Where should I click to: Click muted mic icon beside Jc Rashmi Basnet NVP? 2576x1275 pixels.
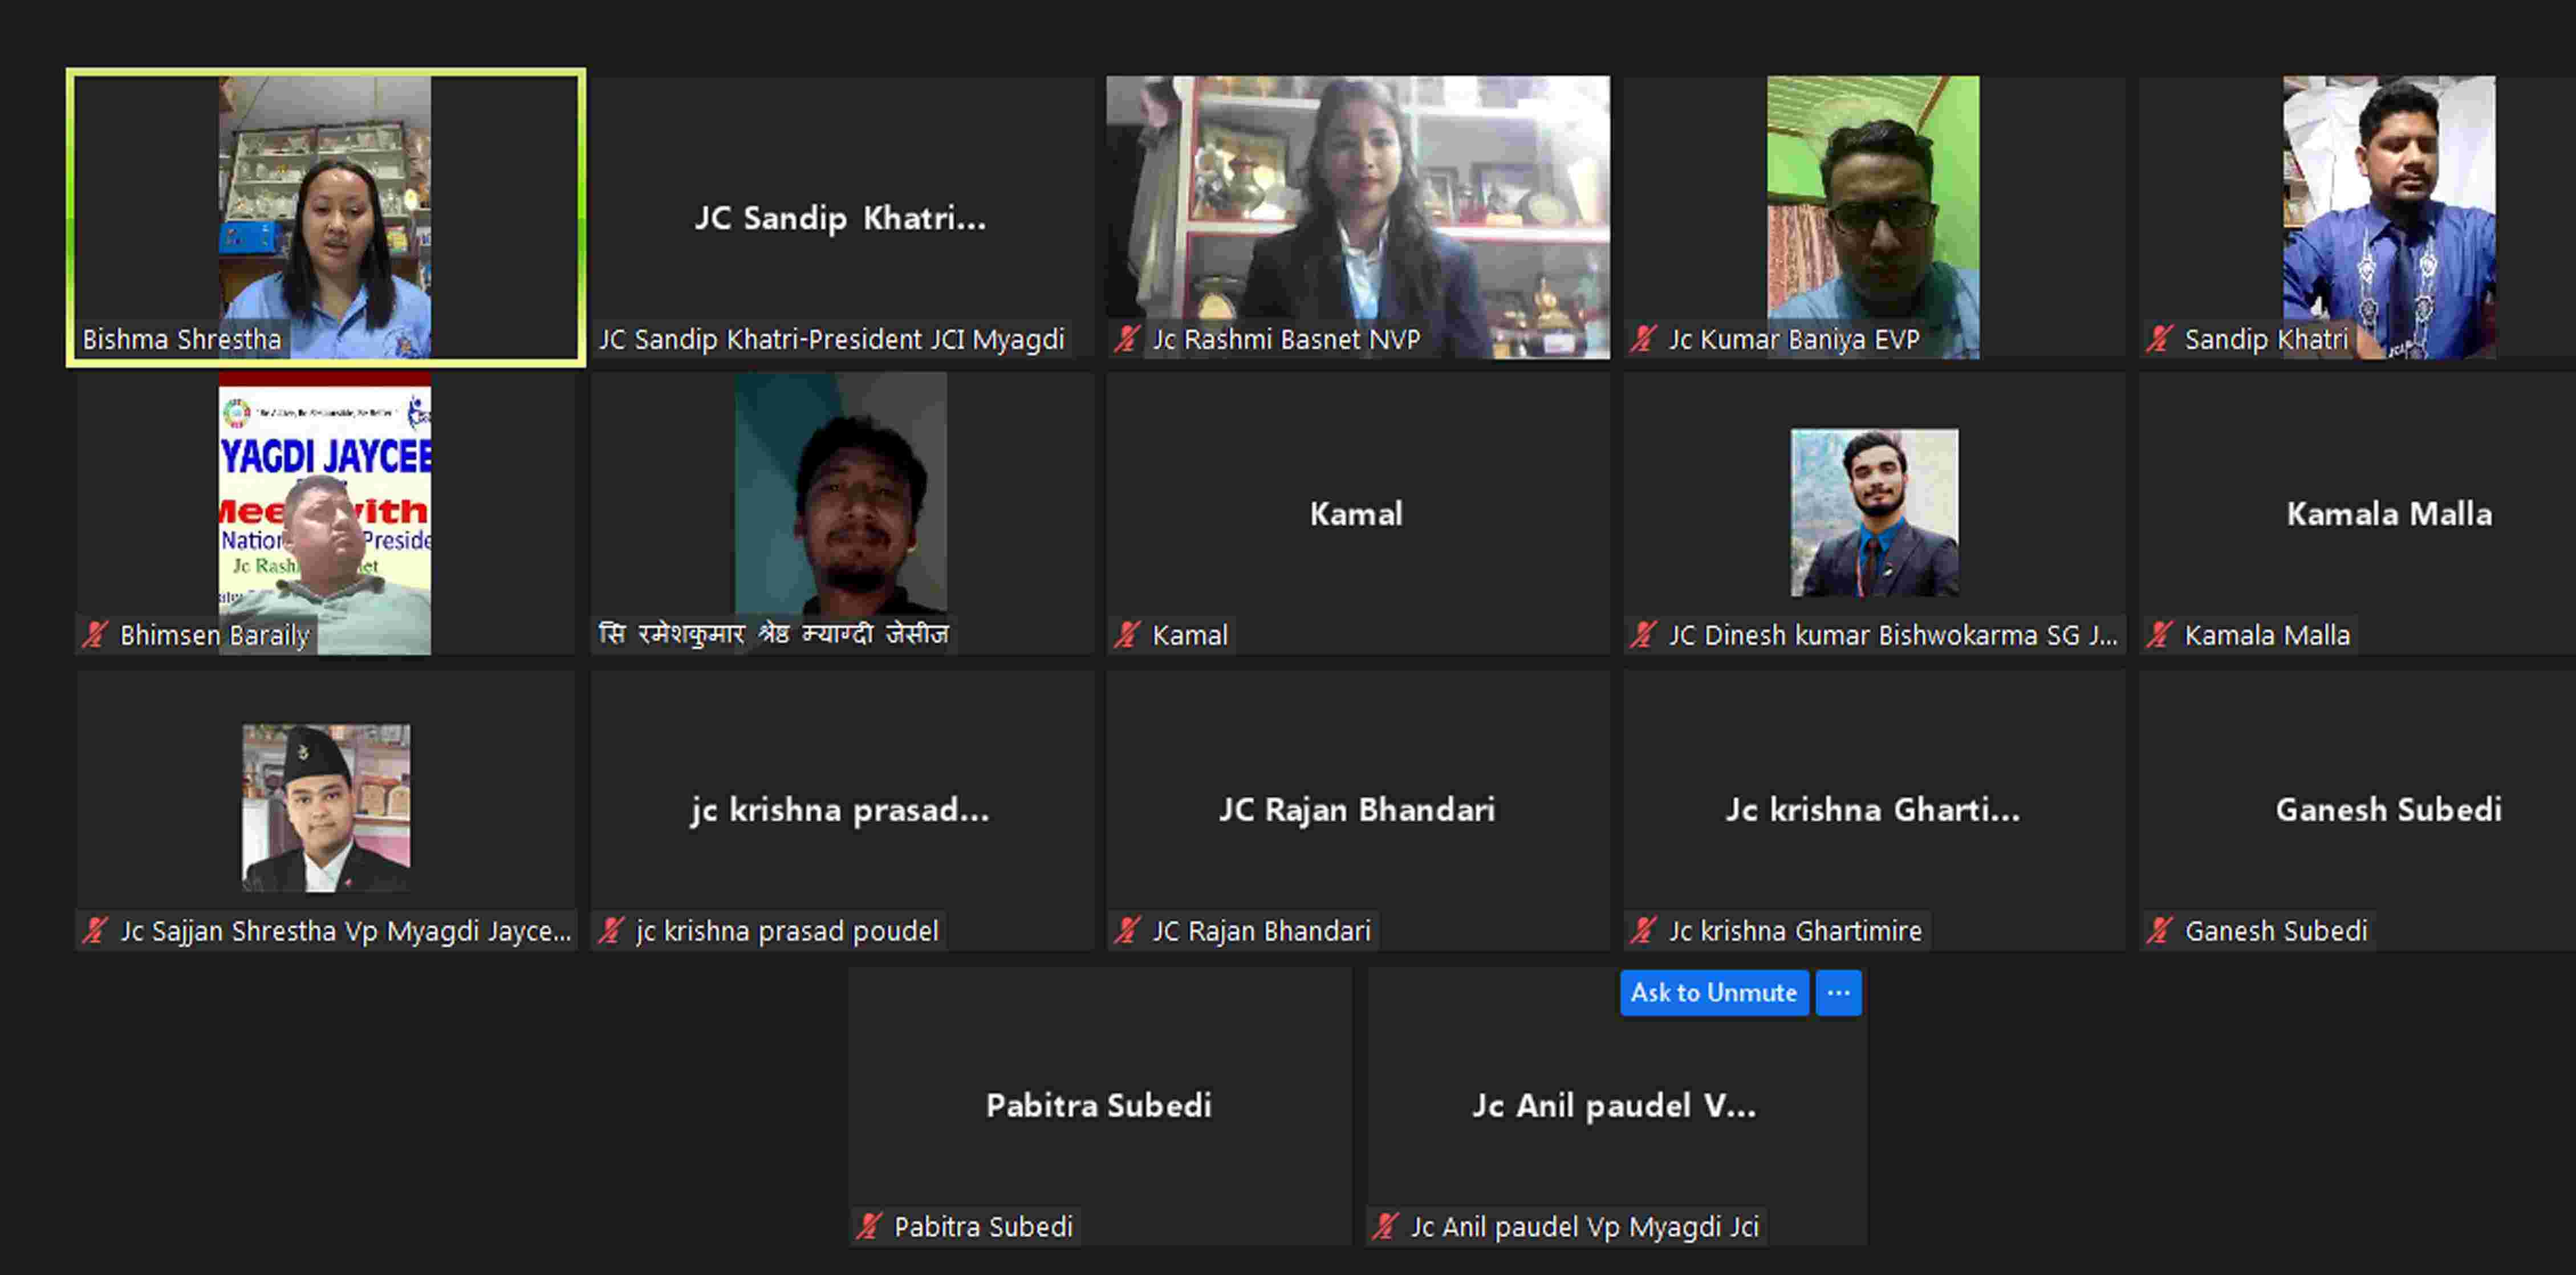click(1128, 339)
